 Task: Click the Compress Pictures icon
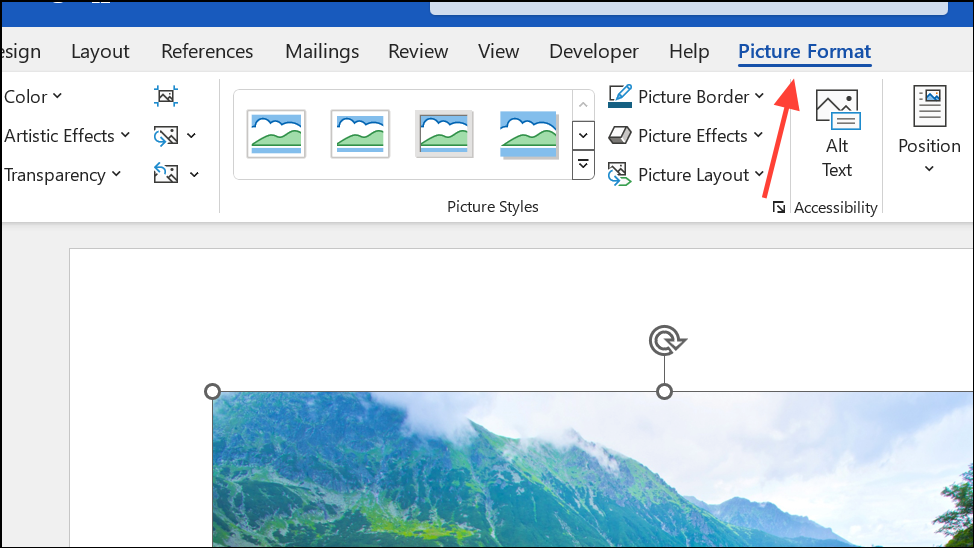point(166,96)
